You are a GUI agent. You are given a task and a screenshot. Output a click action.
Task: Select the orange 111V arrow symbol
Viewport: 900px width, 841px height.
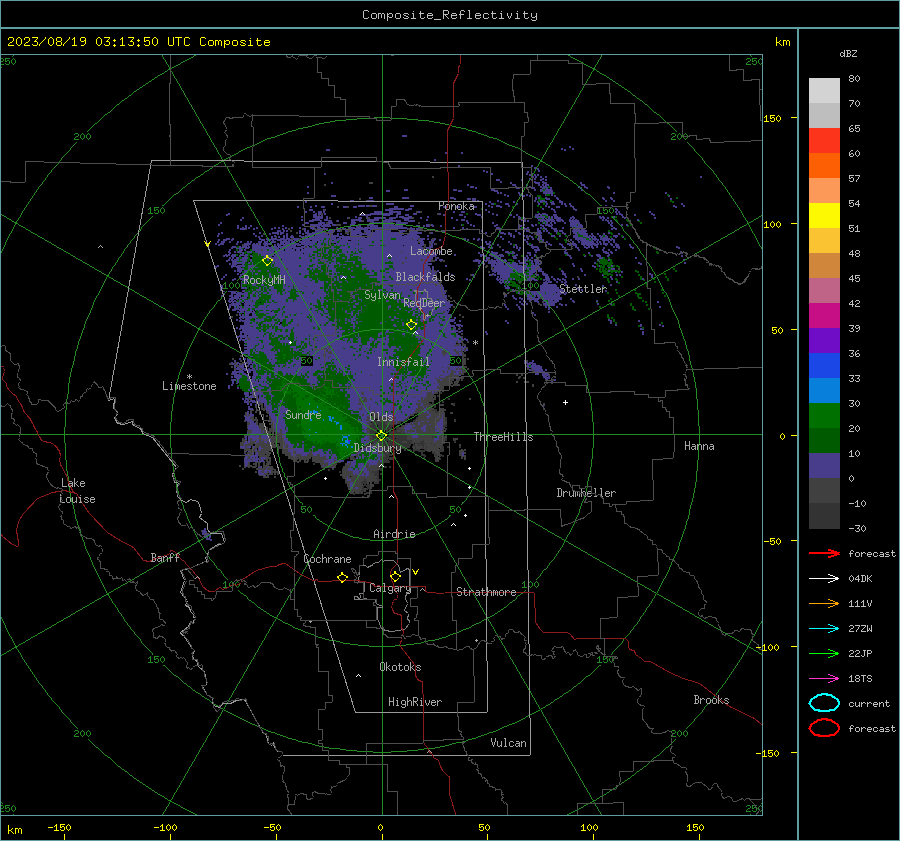[x=824, y=603]
